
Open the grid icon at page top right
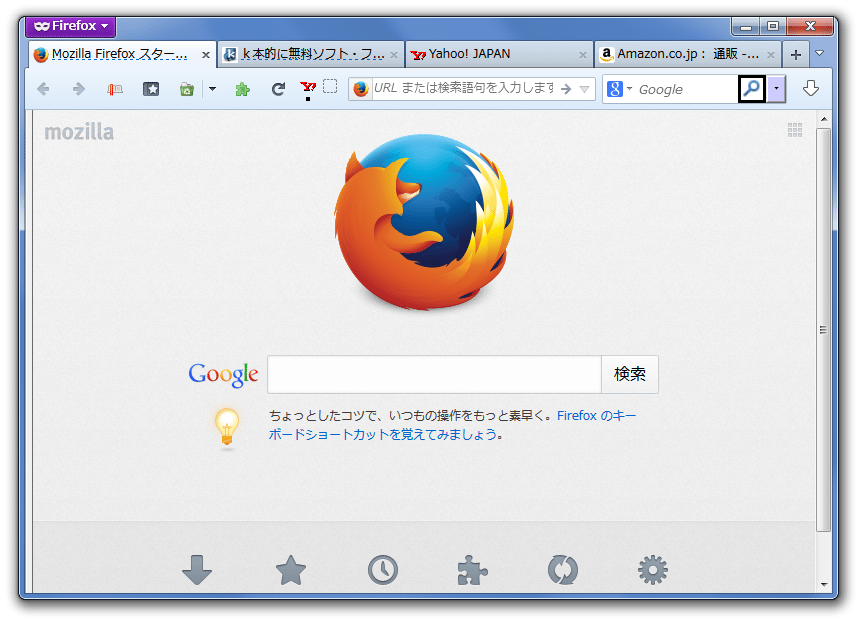pyautogui.click(x=795, y=130)
